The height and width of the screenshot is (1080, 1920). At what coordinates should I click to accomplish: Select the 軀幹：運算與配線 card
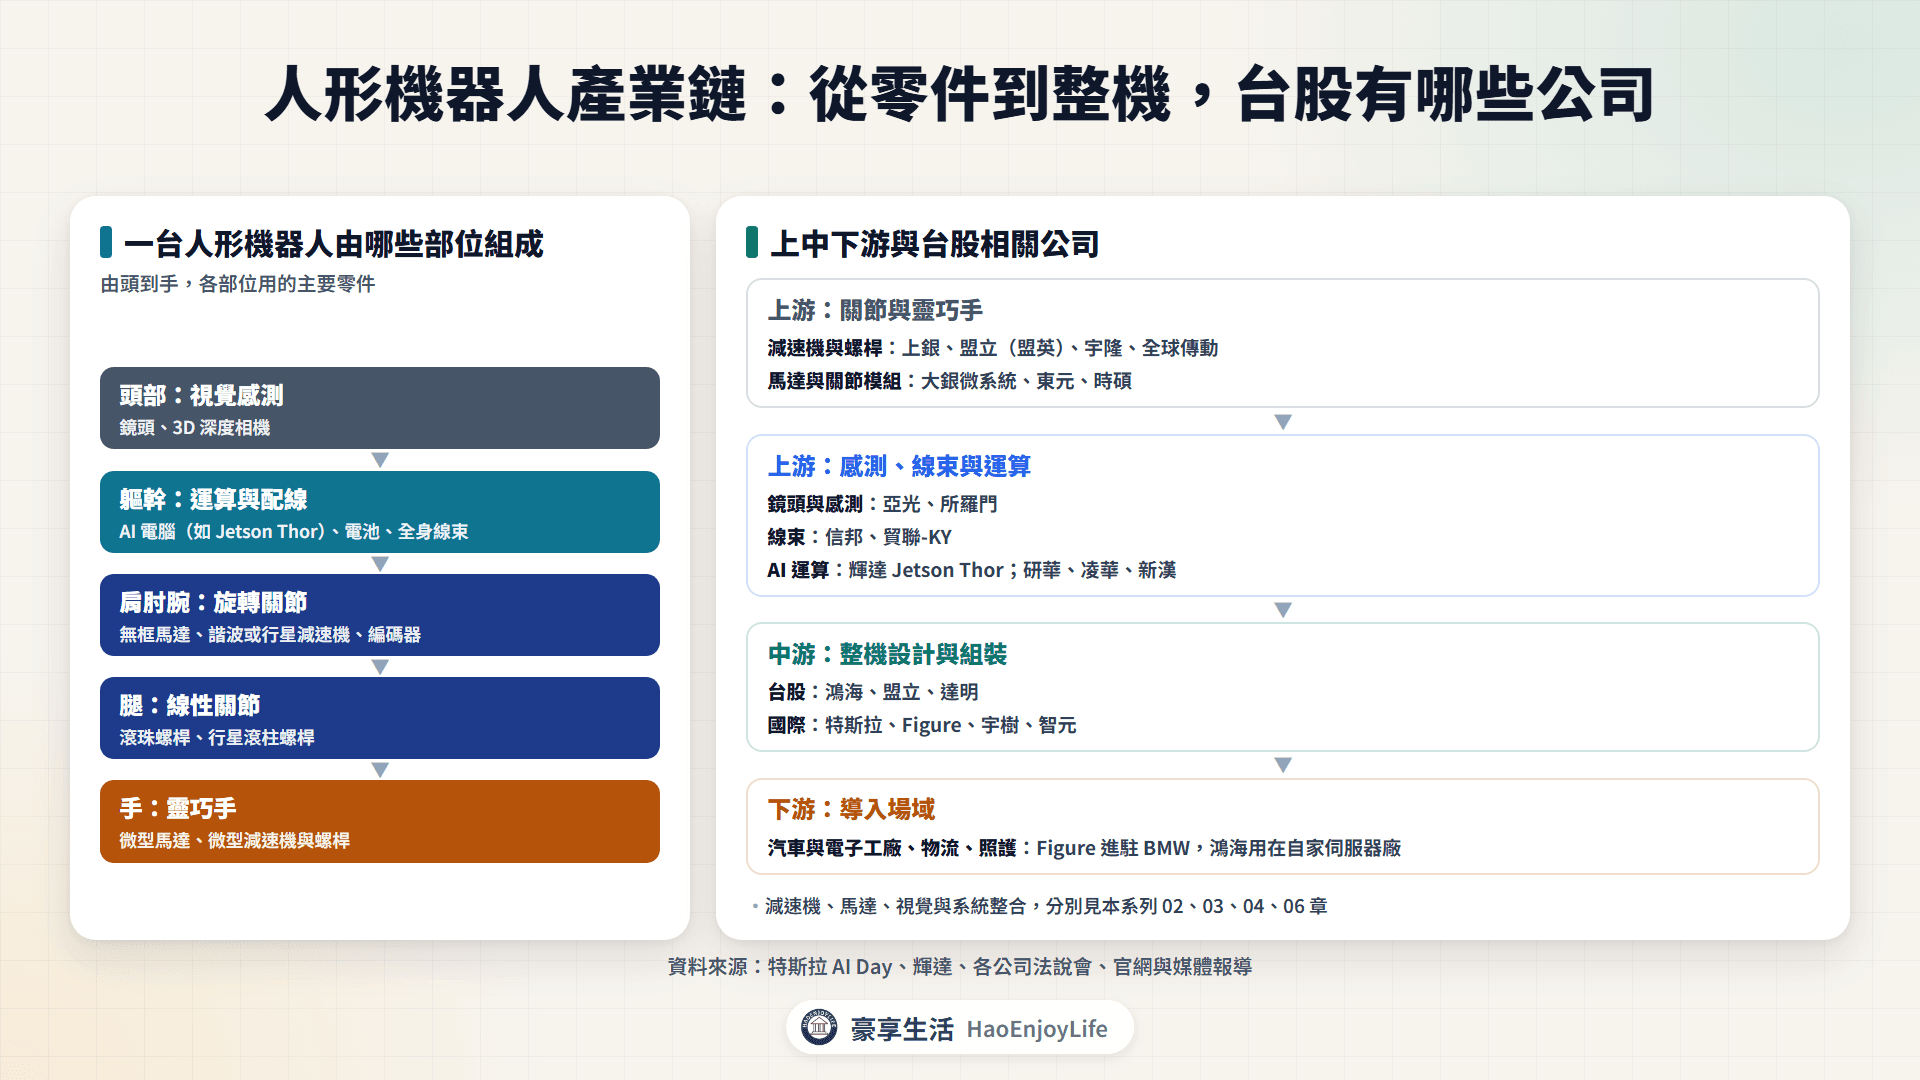(380, 512)
